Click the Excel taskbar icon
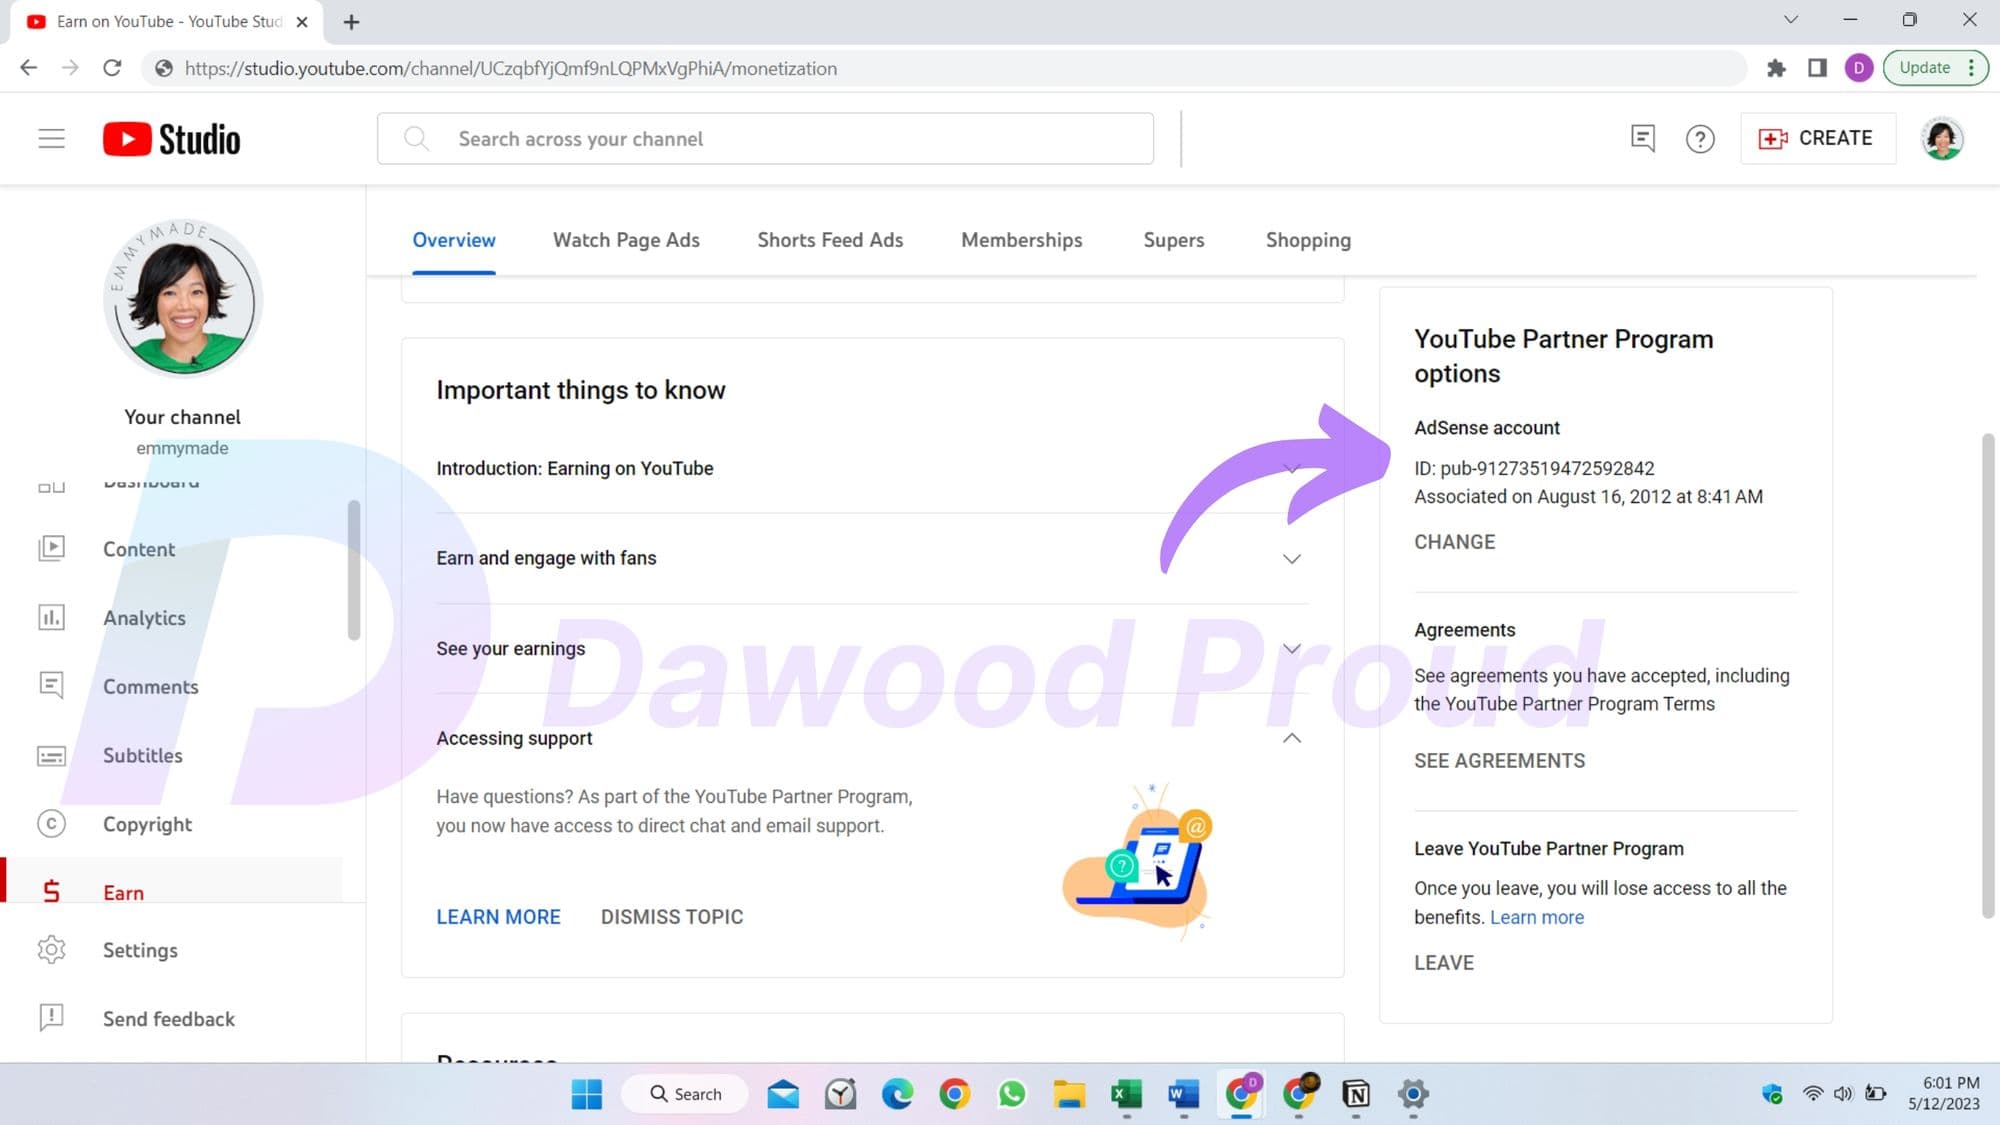2000x1125 pixels. pyautogui.click(x=1125, y=1093)
